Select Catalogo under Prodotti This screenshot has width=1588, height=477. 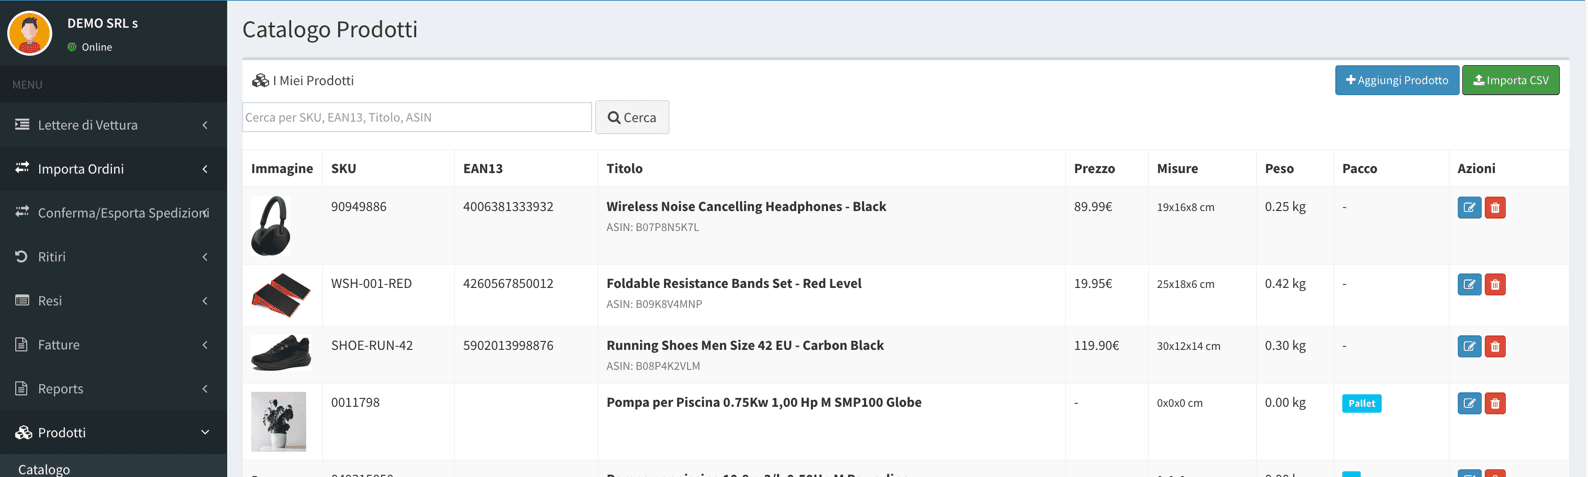pyautogui.click(x=44, y=468)
